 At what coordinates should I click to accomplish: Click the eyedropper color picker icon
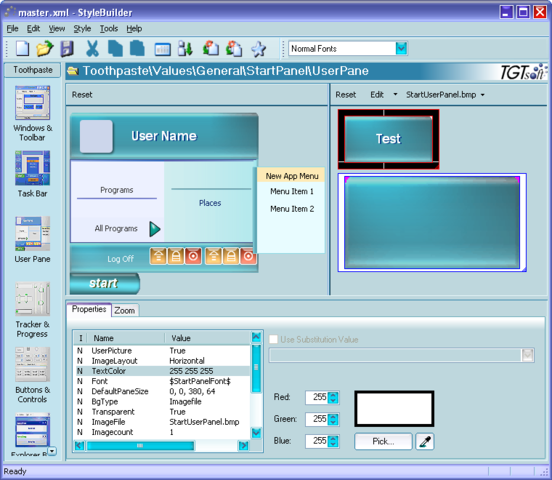coord(425,442)
